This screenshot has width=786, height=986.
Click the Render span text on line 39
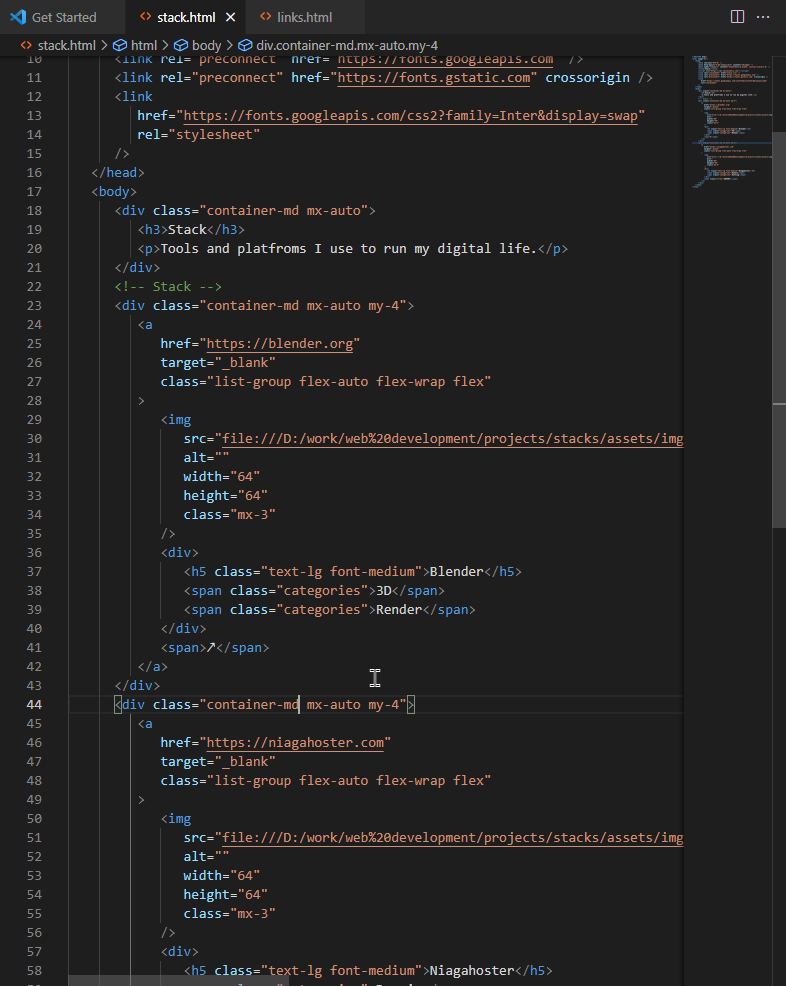click(399, 609)
